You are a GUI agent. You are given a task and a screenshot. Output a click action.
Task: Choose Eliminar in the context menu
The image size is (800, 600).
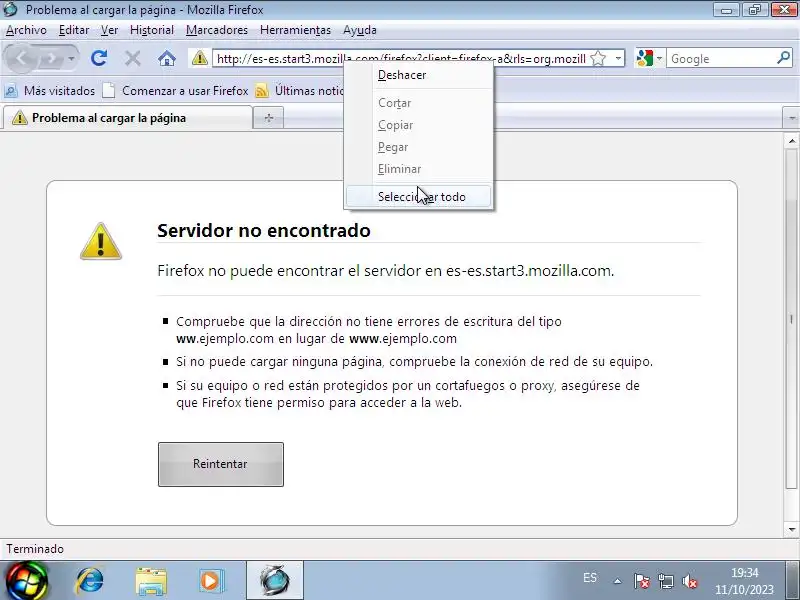click(419, 169)
